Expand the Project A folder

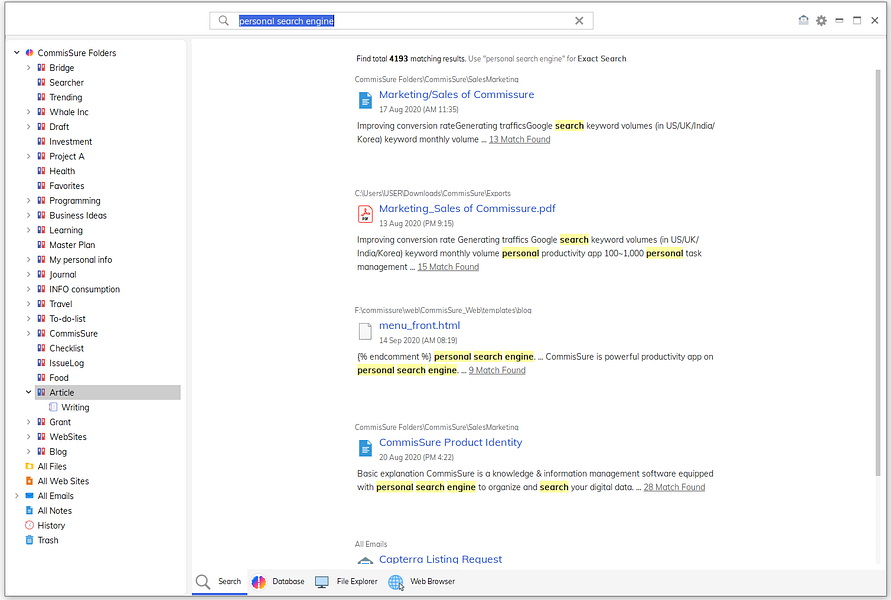point(28,156)
